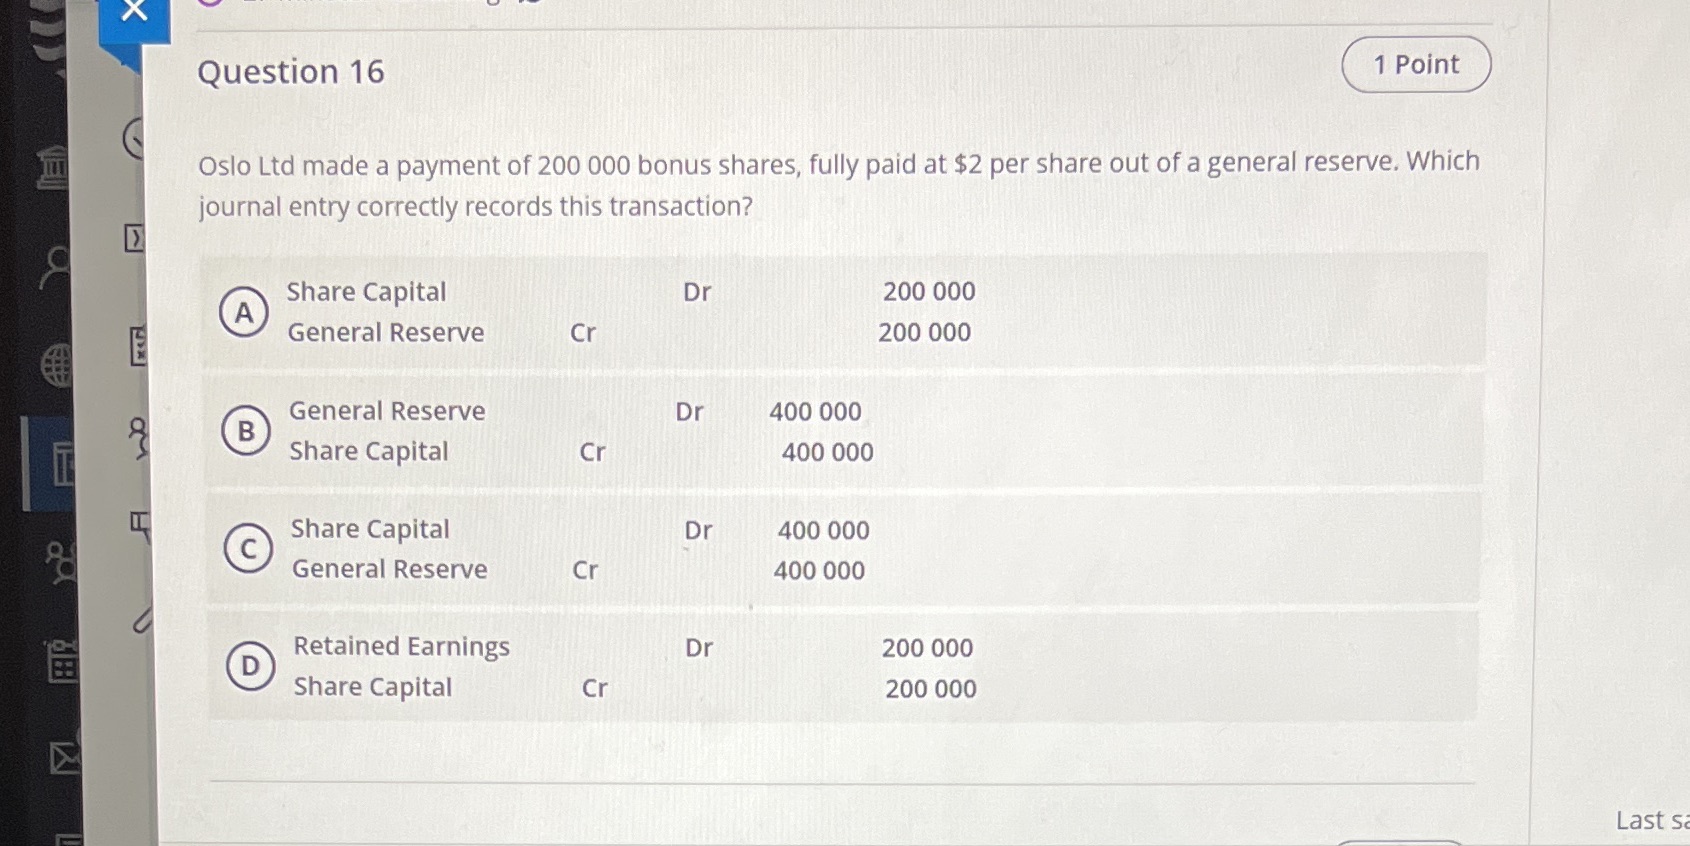Viewport: 1690px width, 846px height.
Task: Open the code panel icon in the inner sidebar
Action: pyautogui.click(x=134, y=238)
